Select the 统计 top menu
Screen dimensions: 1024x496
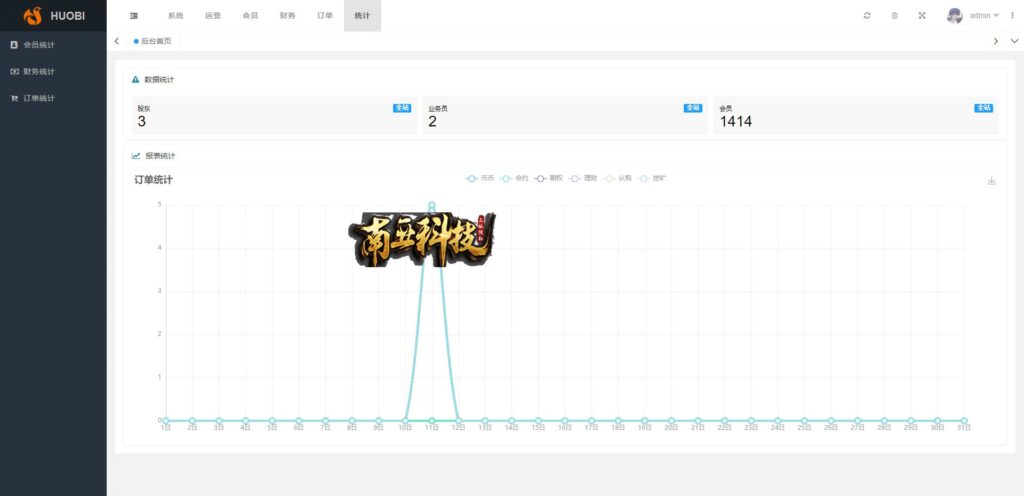(362, 16)
